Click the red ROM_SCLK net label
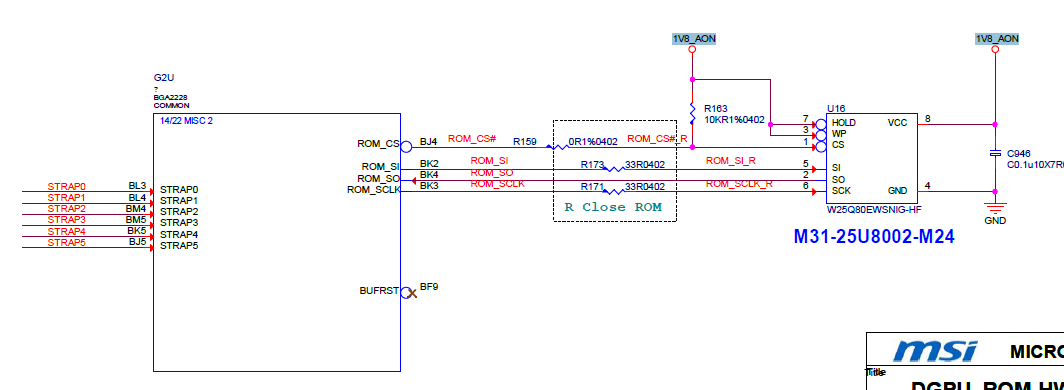Screen dimensions: 1064x390 click(x=497, y=184)
